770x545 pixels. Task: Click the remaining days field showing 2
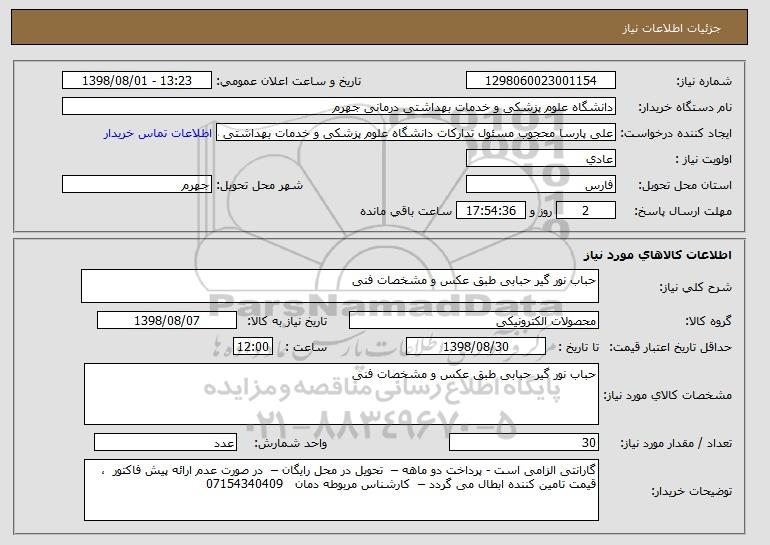coord(586,211)
